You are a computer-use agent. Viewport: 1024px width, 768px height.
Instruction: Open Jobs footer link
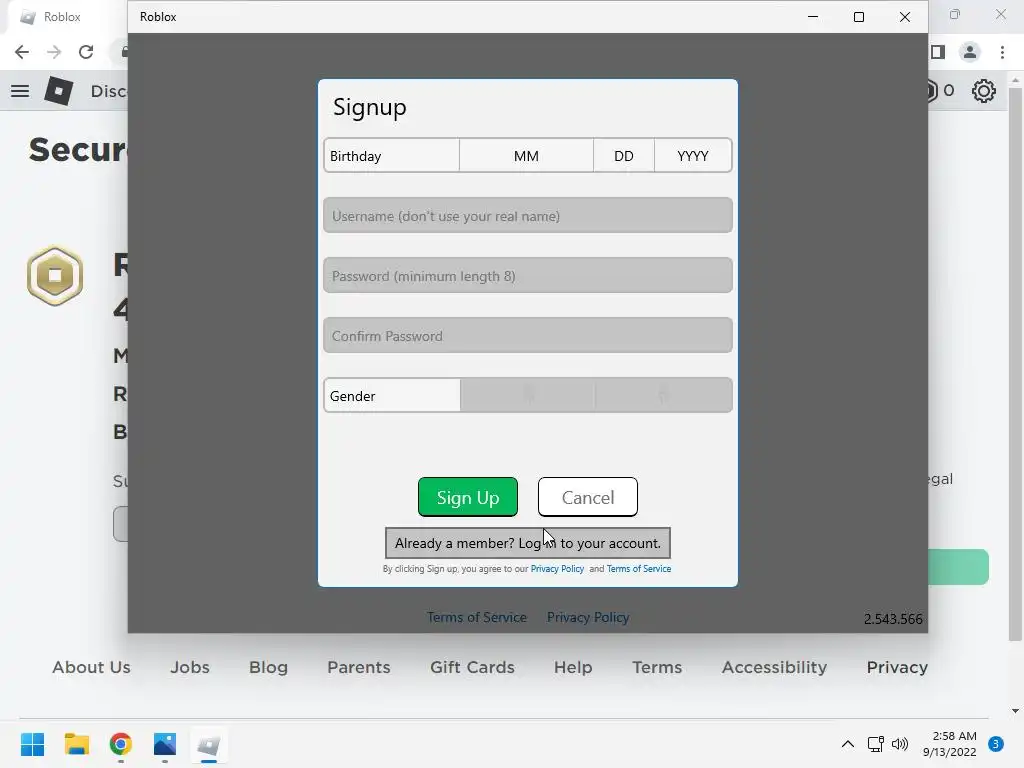click(x=190, y=667)
